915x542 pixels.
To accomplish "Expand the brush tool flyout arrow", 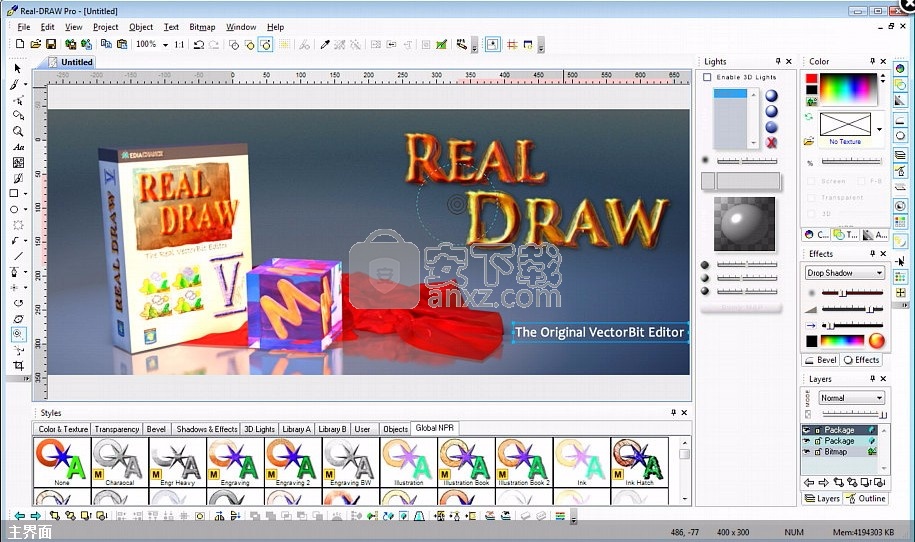I will pyautogui.click(x=26, y=85).
